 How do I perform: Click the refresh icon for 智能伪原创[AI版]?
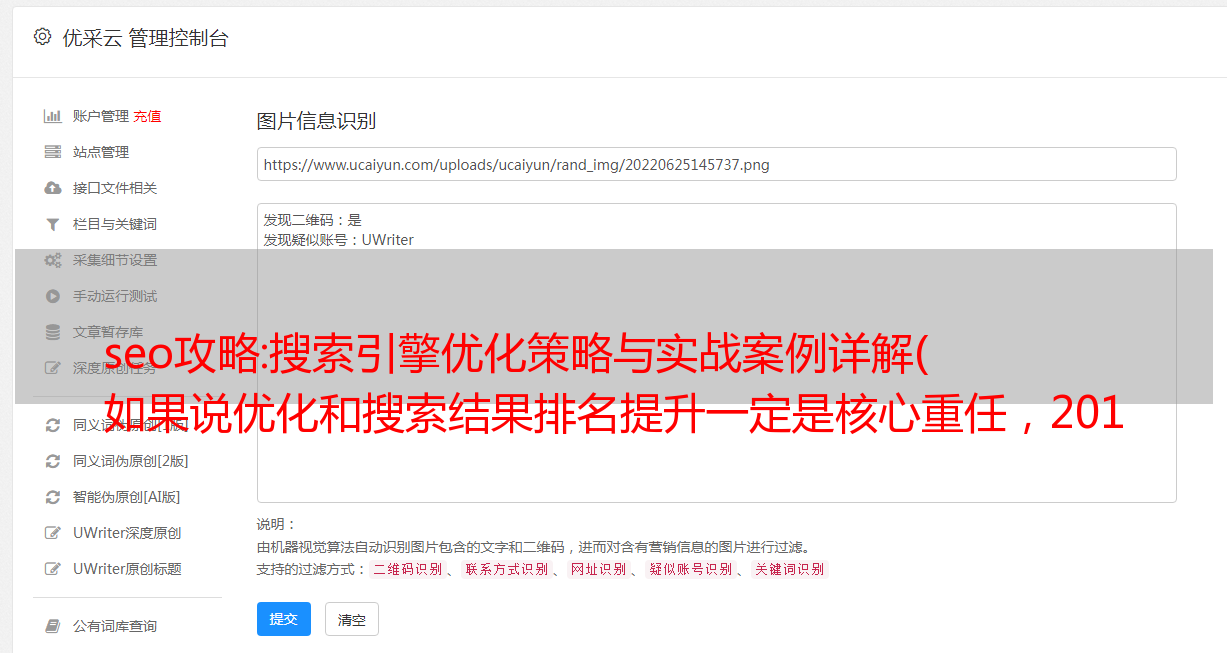coord(53,497)
